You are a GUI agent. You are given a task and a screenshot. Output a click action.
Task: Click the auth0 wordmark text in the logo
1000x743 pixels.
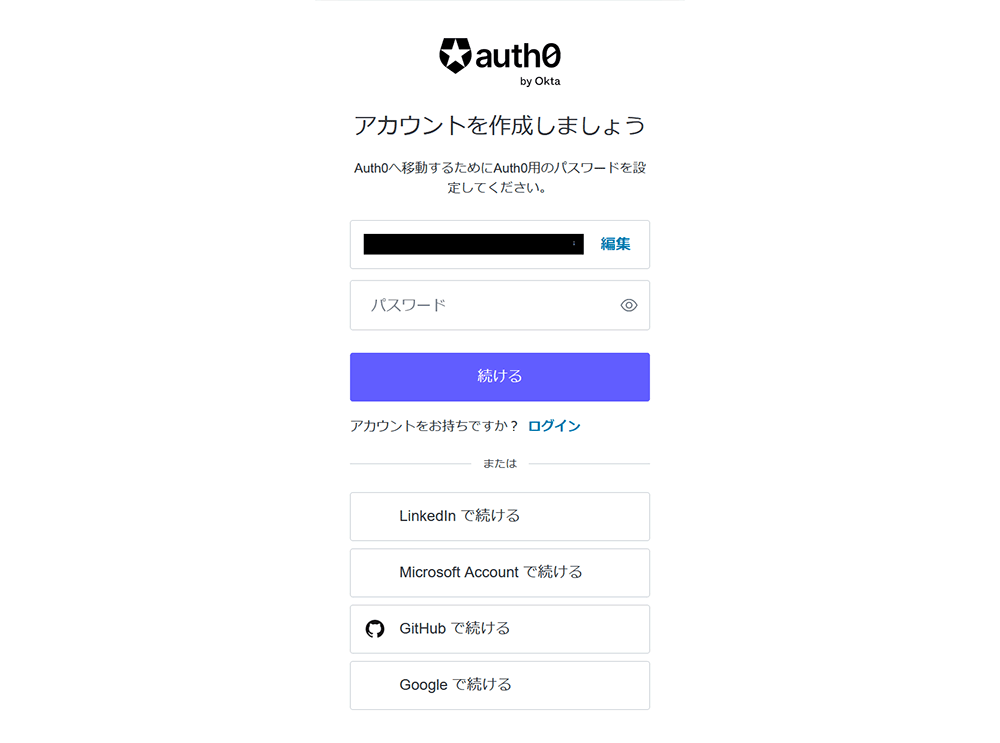point(518,55)
